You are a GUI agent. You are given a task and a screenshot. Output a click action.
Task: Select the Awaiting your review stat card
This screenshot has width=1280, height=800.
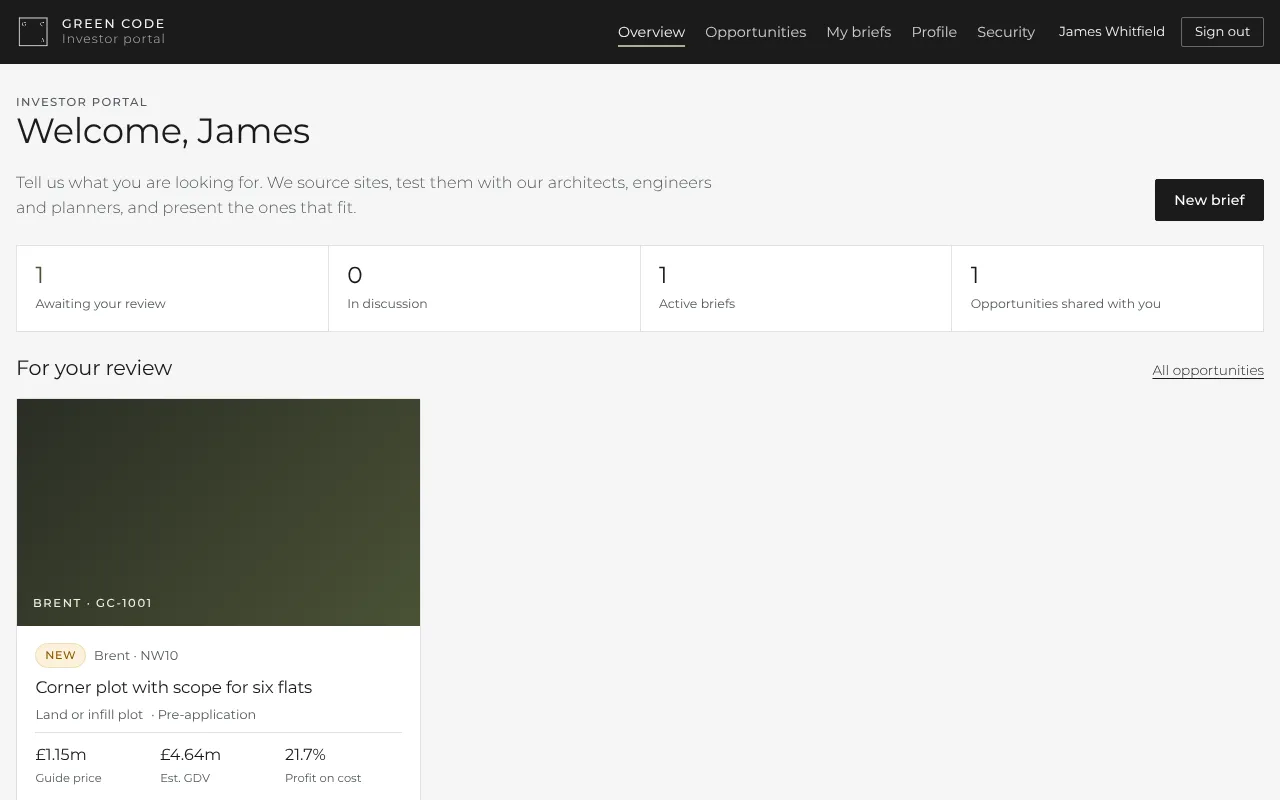(x=172, y=288)
